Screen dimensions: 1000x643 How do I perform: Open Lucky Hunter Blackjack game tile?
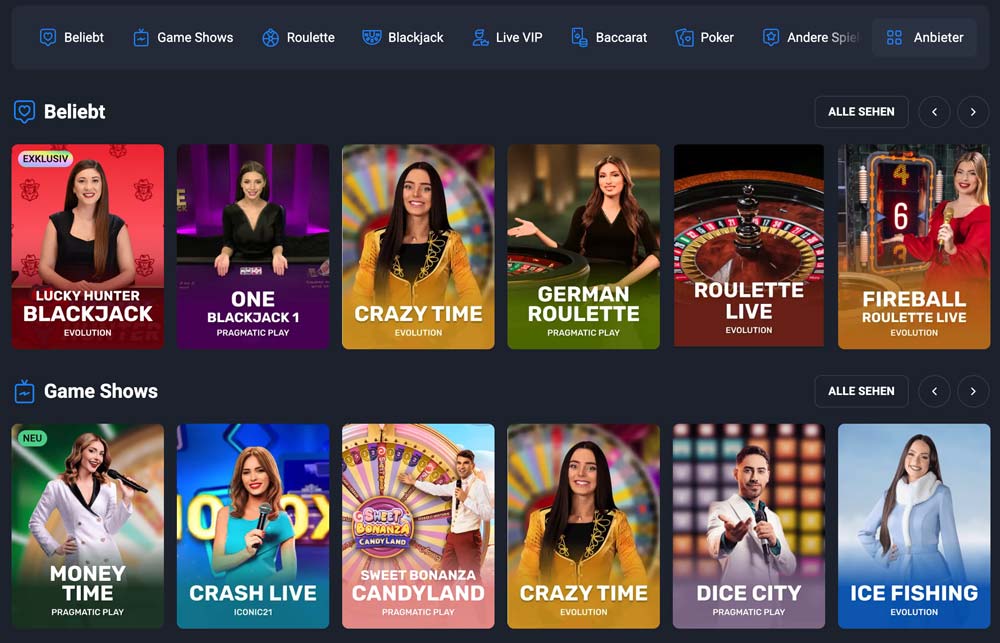(x=88, y=246)
